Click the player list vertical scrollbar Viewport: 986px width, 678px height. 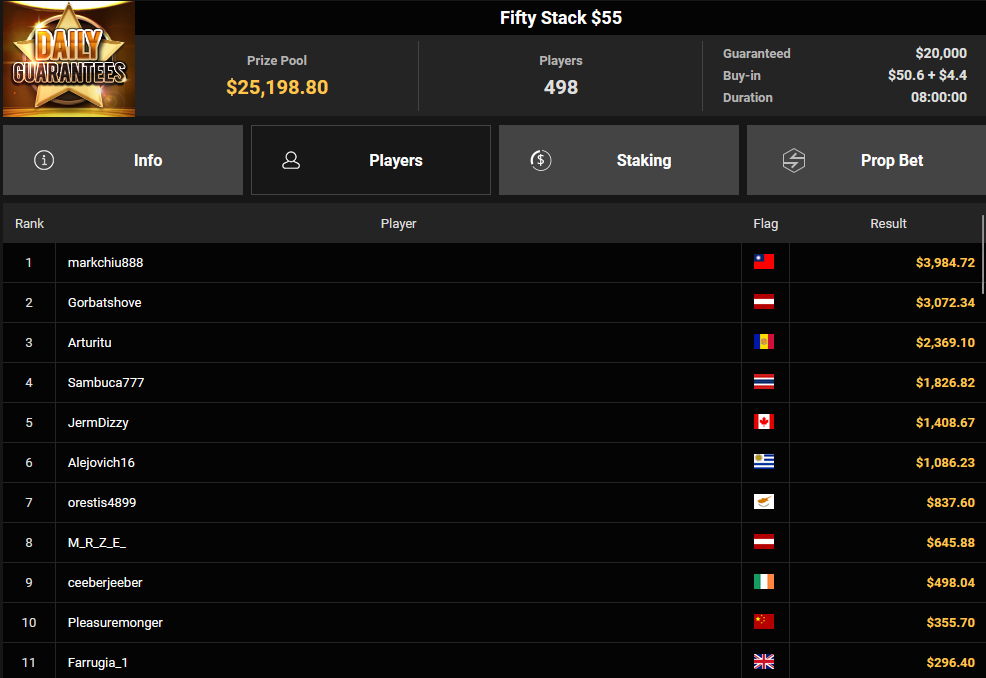coord(983,254)
